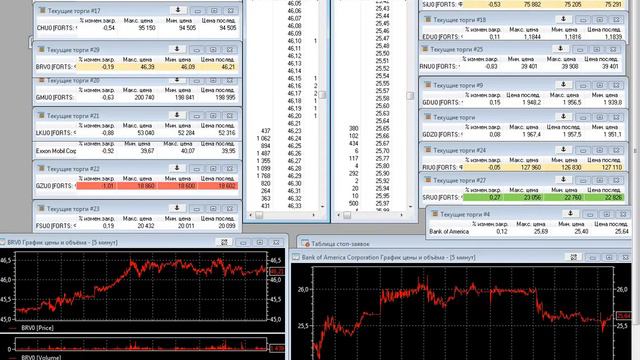Click Таблица стоп-заявок title bar

point(465,244)
